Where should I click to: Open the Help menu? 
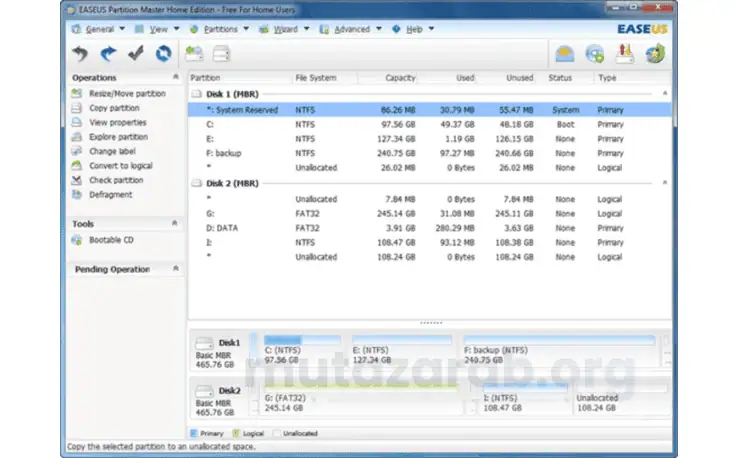tap(414, 29)
